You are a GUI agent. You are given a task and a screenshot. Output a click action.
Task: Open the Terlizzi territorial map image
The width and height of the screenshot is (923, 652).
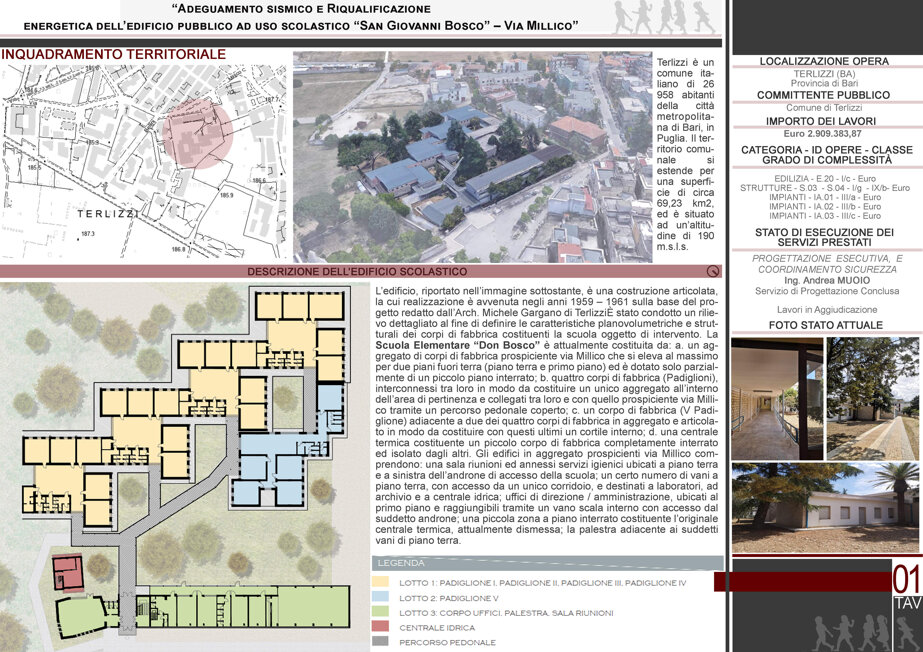(143, 162)
